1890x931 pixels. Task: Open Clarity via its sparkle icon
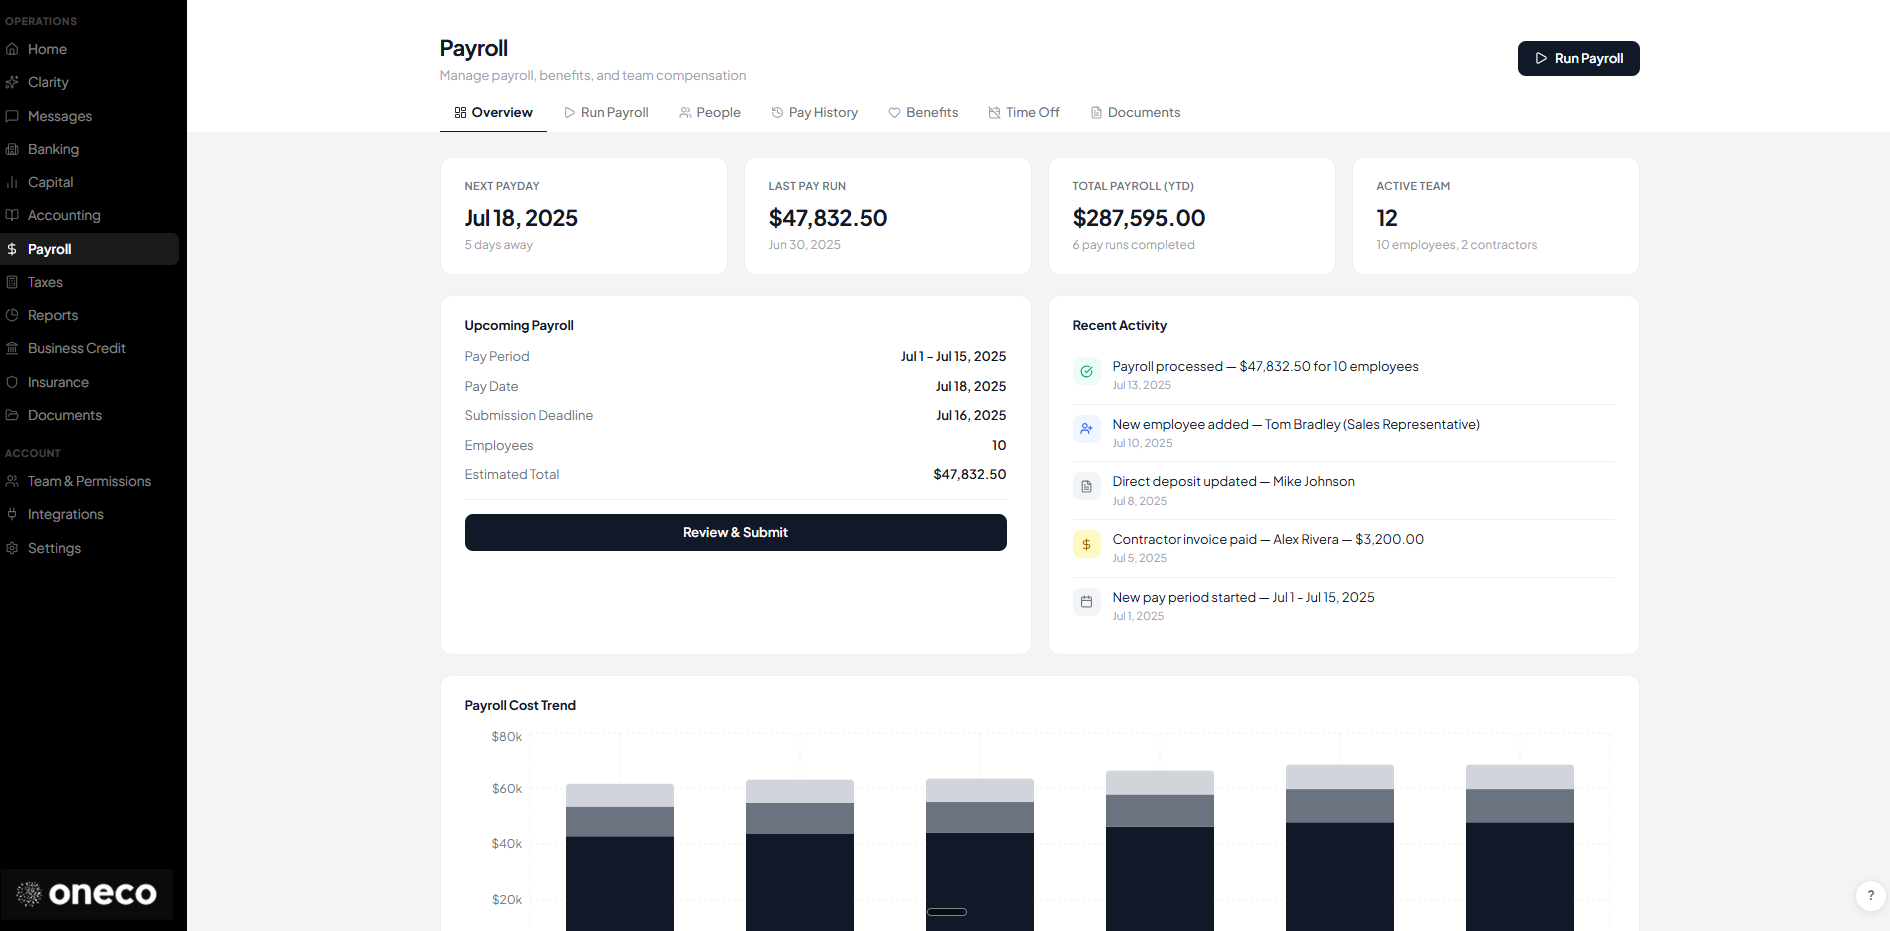tap(12, 82)
